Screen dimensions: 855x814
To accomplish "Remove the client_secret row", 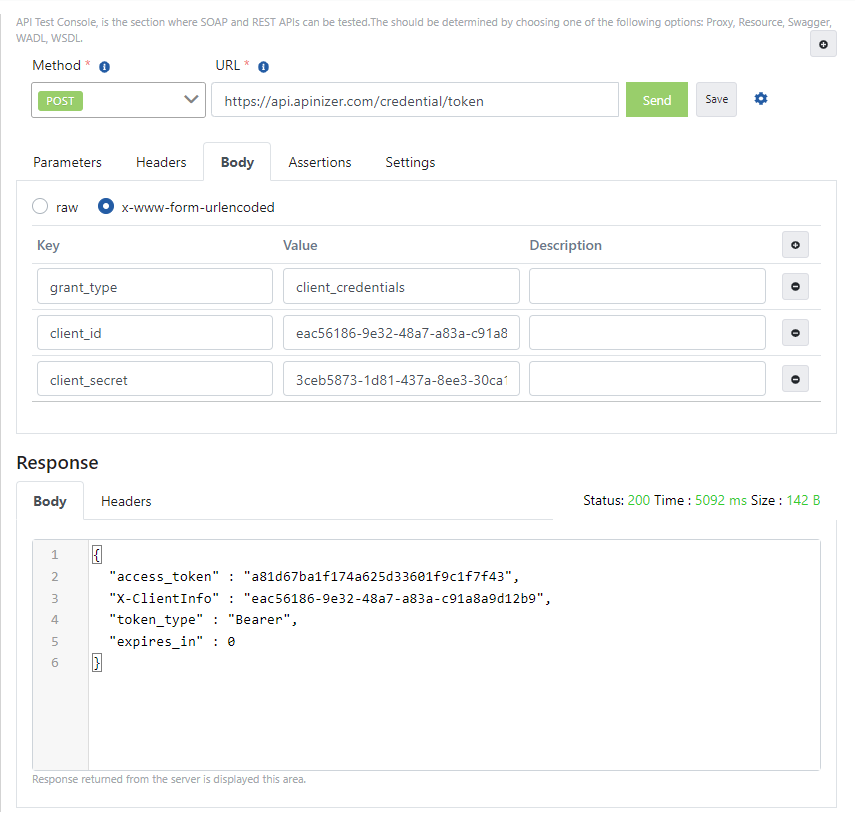I will (795, 379).
